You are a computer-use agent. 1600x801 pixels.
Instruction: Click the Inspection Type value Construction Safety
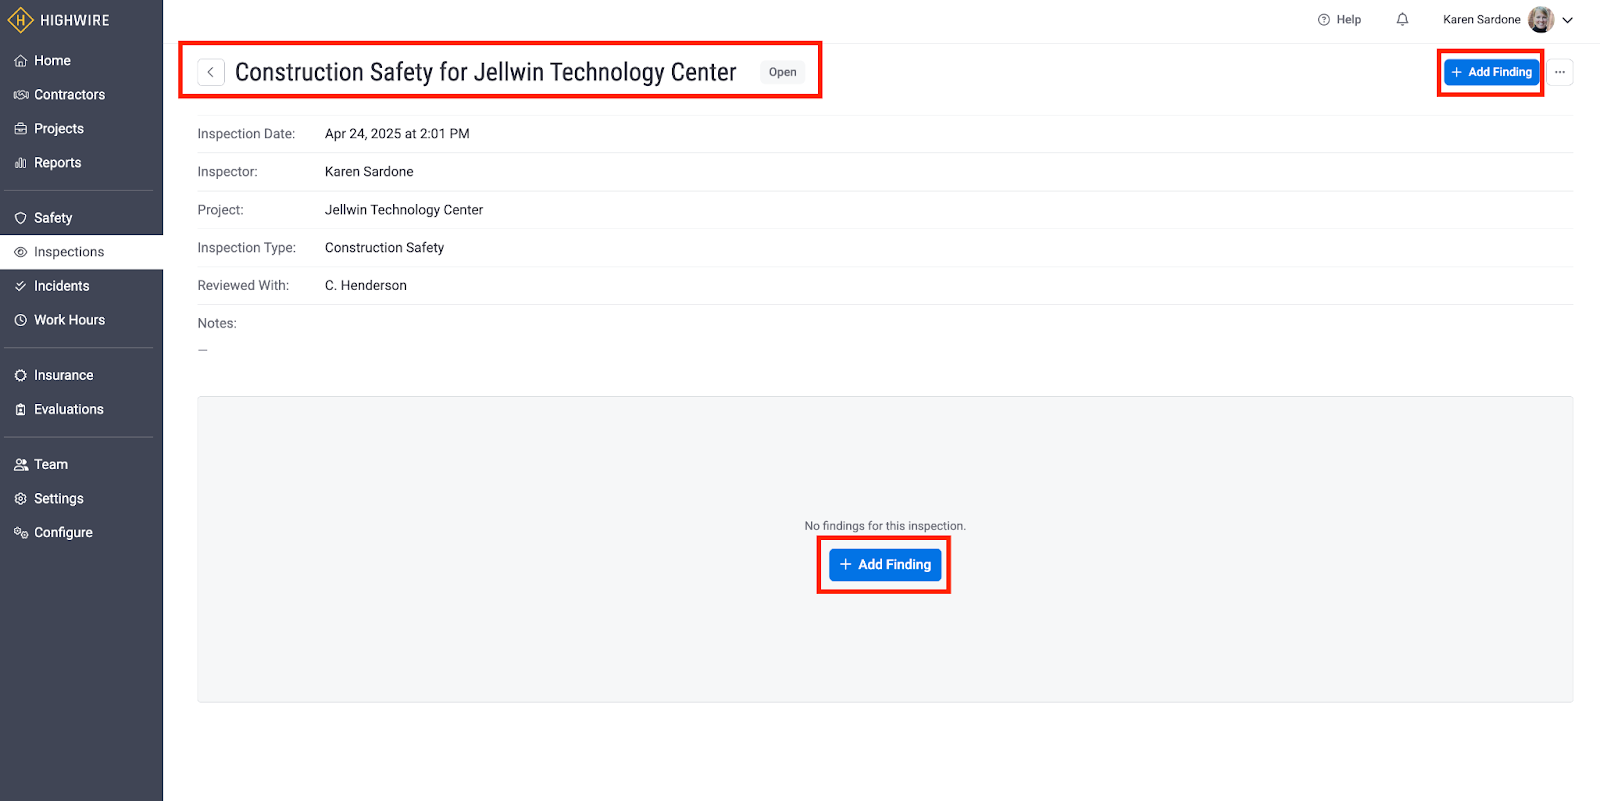(384, 248)
